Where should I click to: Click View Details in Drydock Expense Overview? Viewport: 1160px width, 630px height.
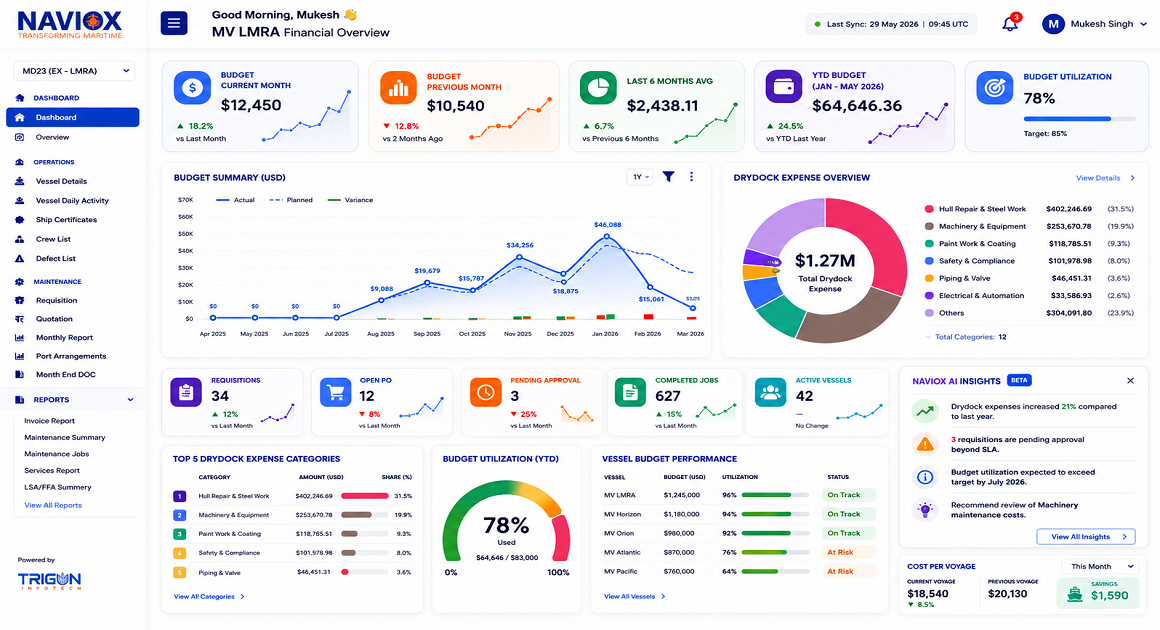click(x=1105, y=178)
